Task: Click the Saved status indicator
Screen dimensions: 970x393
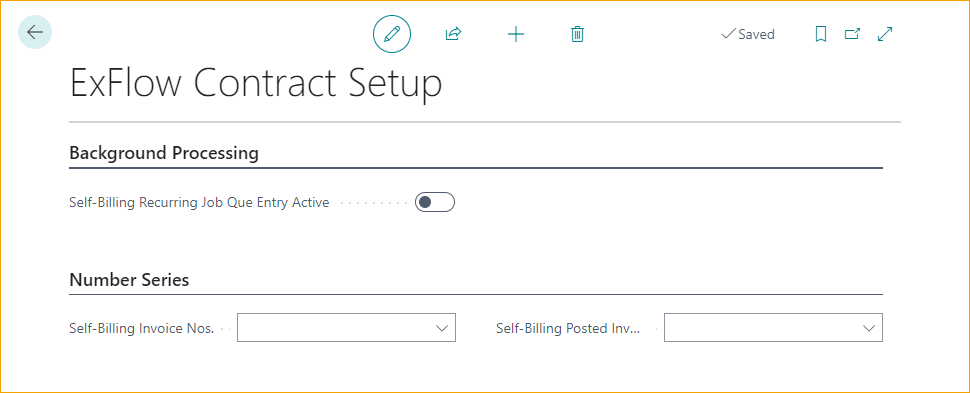Action: point(748,34)
